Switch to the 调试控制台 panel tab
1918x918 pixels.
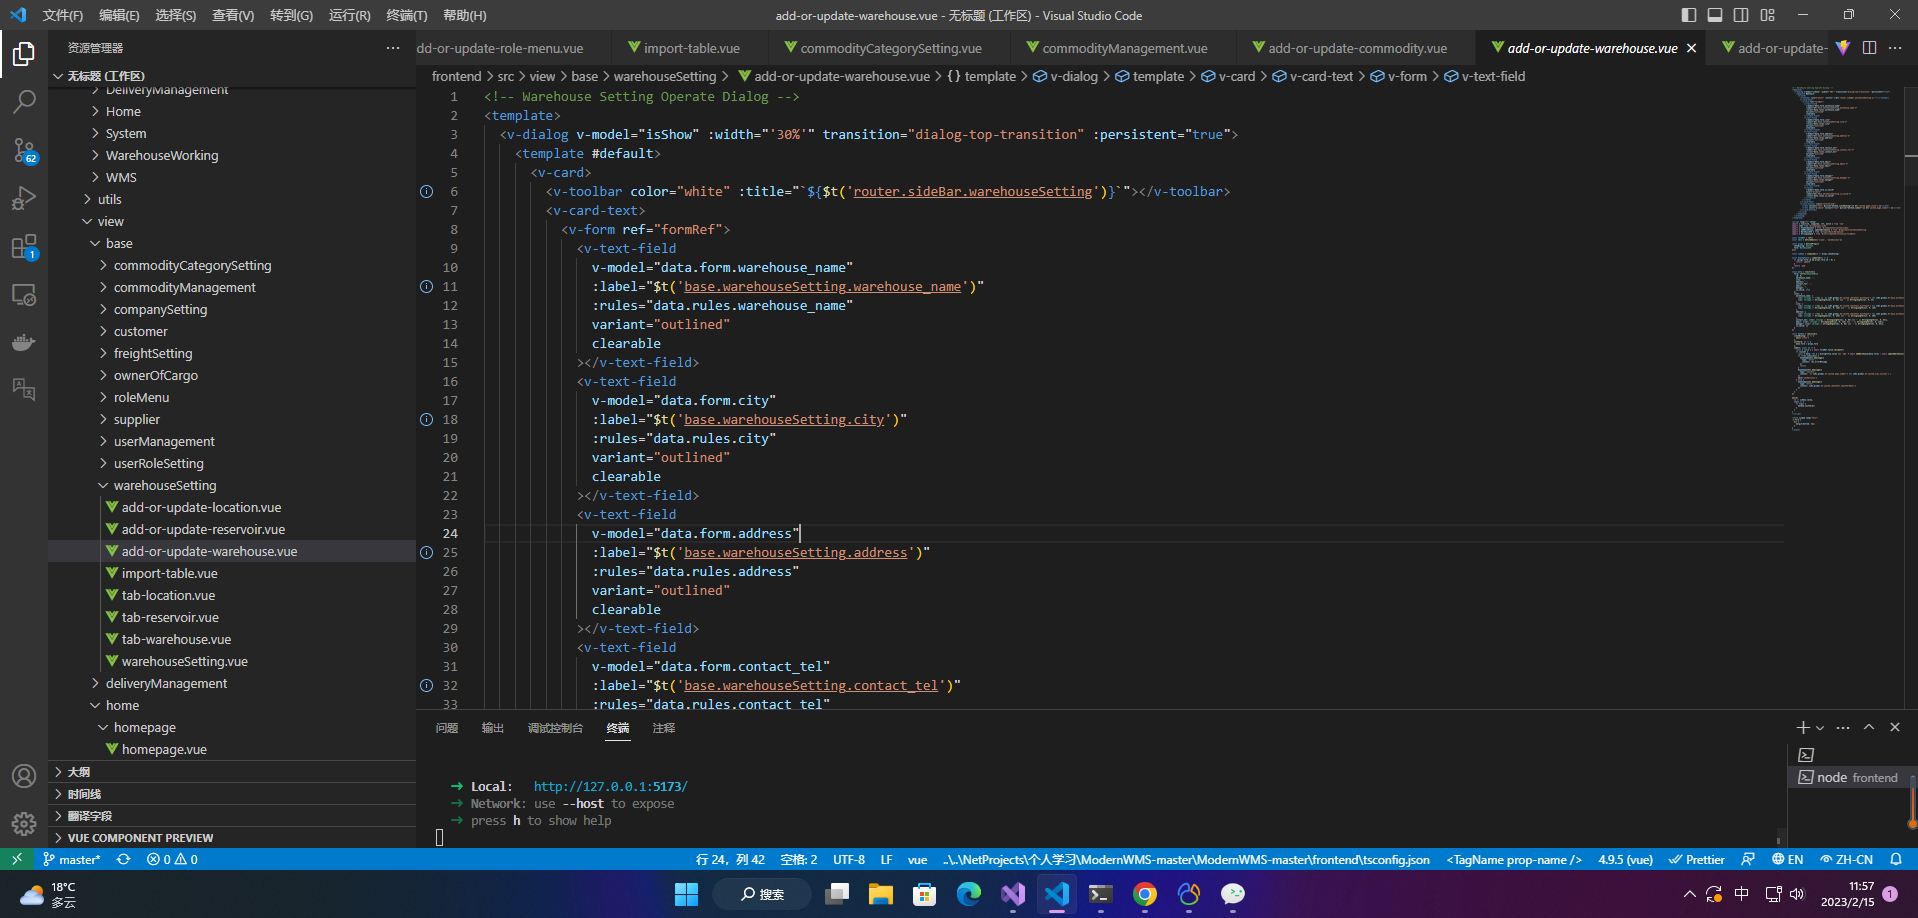[555, 728]
